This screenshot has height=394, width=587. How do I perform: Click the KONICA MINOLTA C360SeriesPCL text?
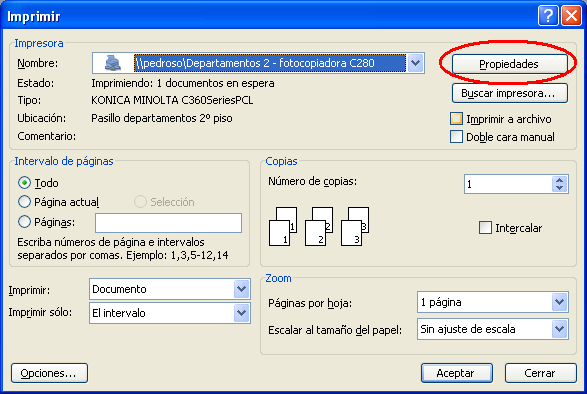172,100
